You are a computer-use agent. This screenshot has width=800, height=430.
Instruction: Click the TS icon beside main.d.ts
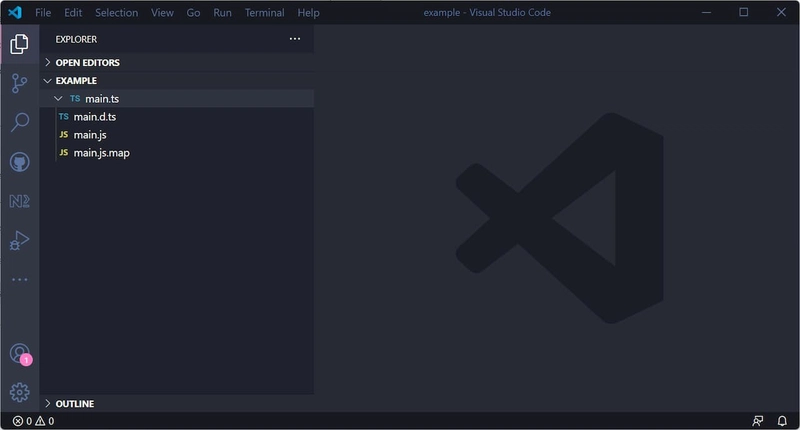click(64, 117)
